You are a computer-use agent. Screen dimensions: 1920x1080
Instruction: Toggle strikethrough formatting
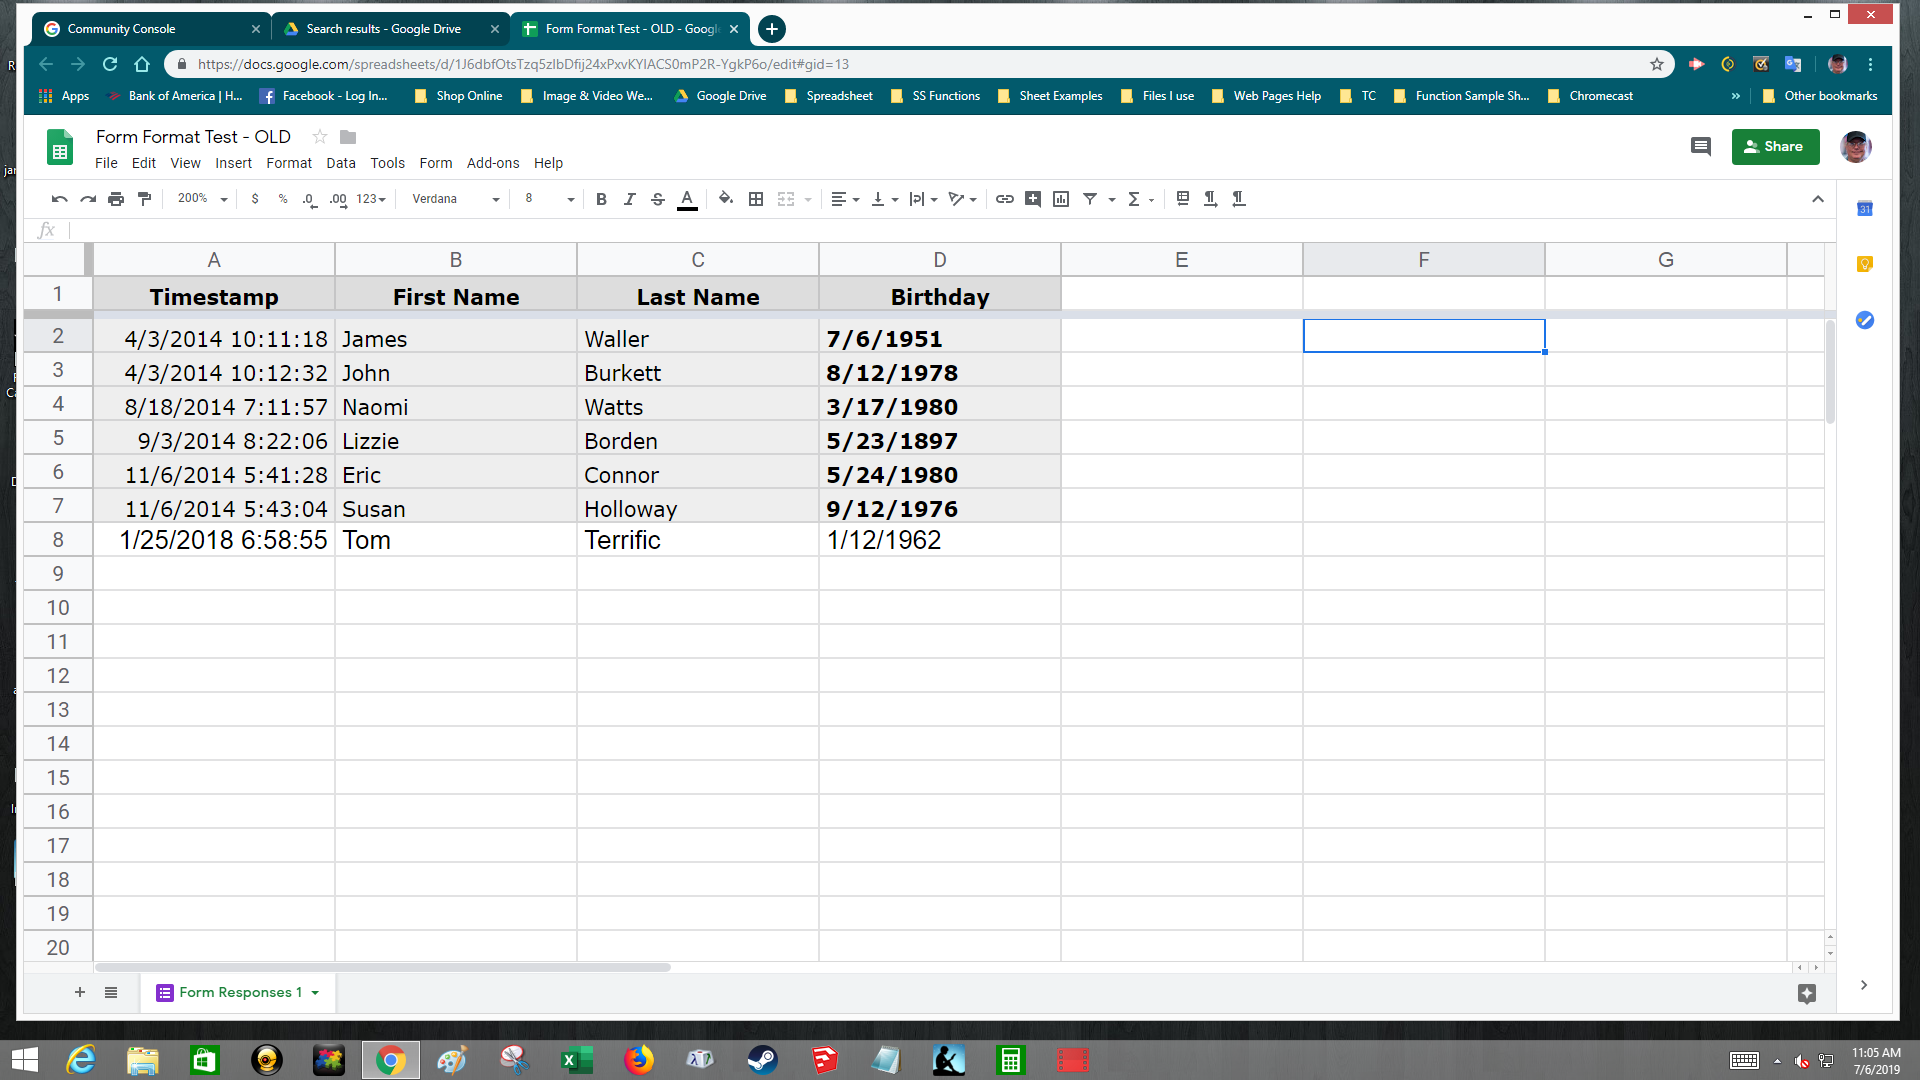pyautogui.click(x=657, y=199)
